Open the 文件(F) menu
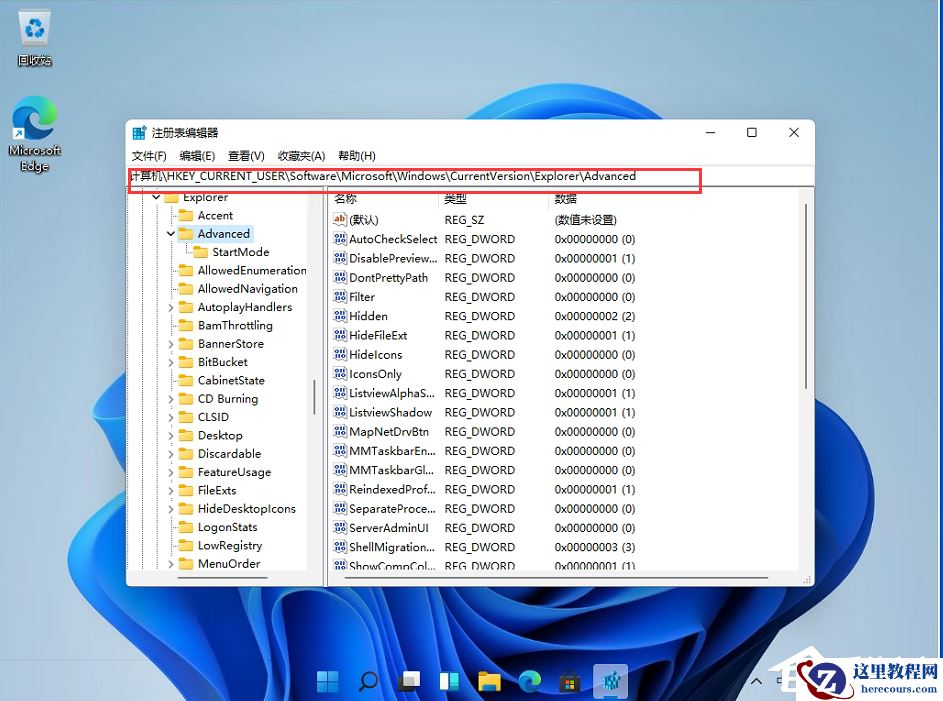 (148, 156)
